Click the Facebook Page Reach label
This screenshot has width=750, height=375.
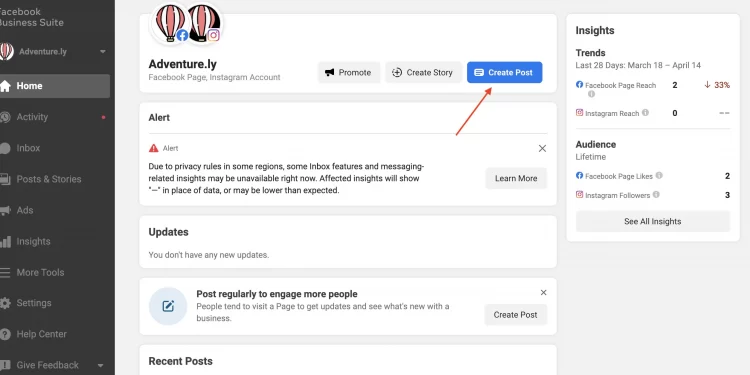click(x=620, y=86)
